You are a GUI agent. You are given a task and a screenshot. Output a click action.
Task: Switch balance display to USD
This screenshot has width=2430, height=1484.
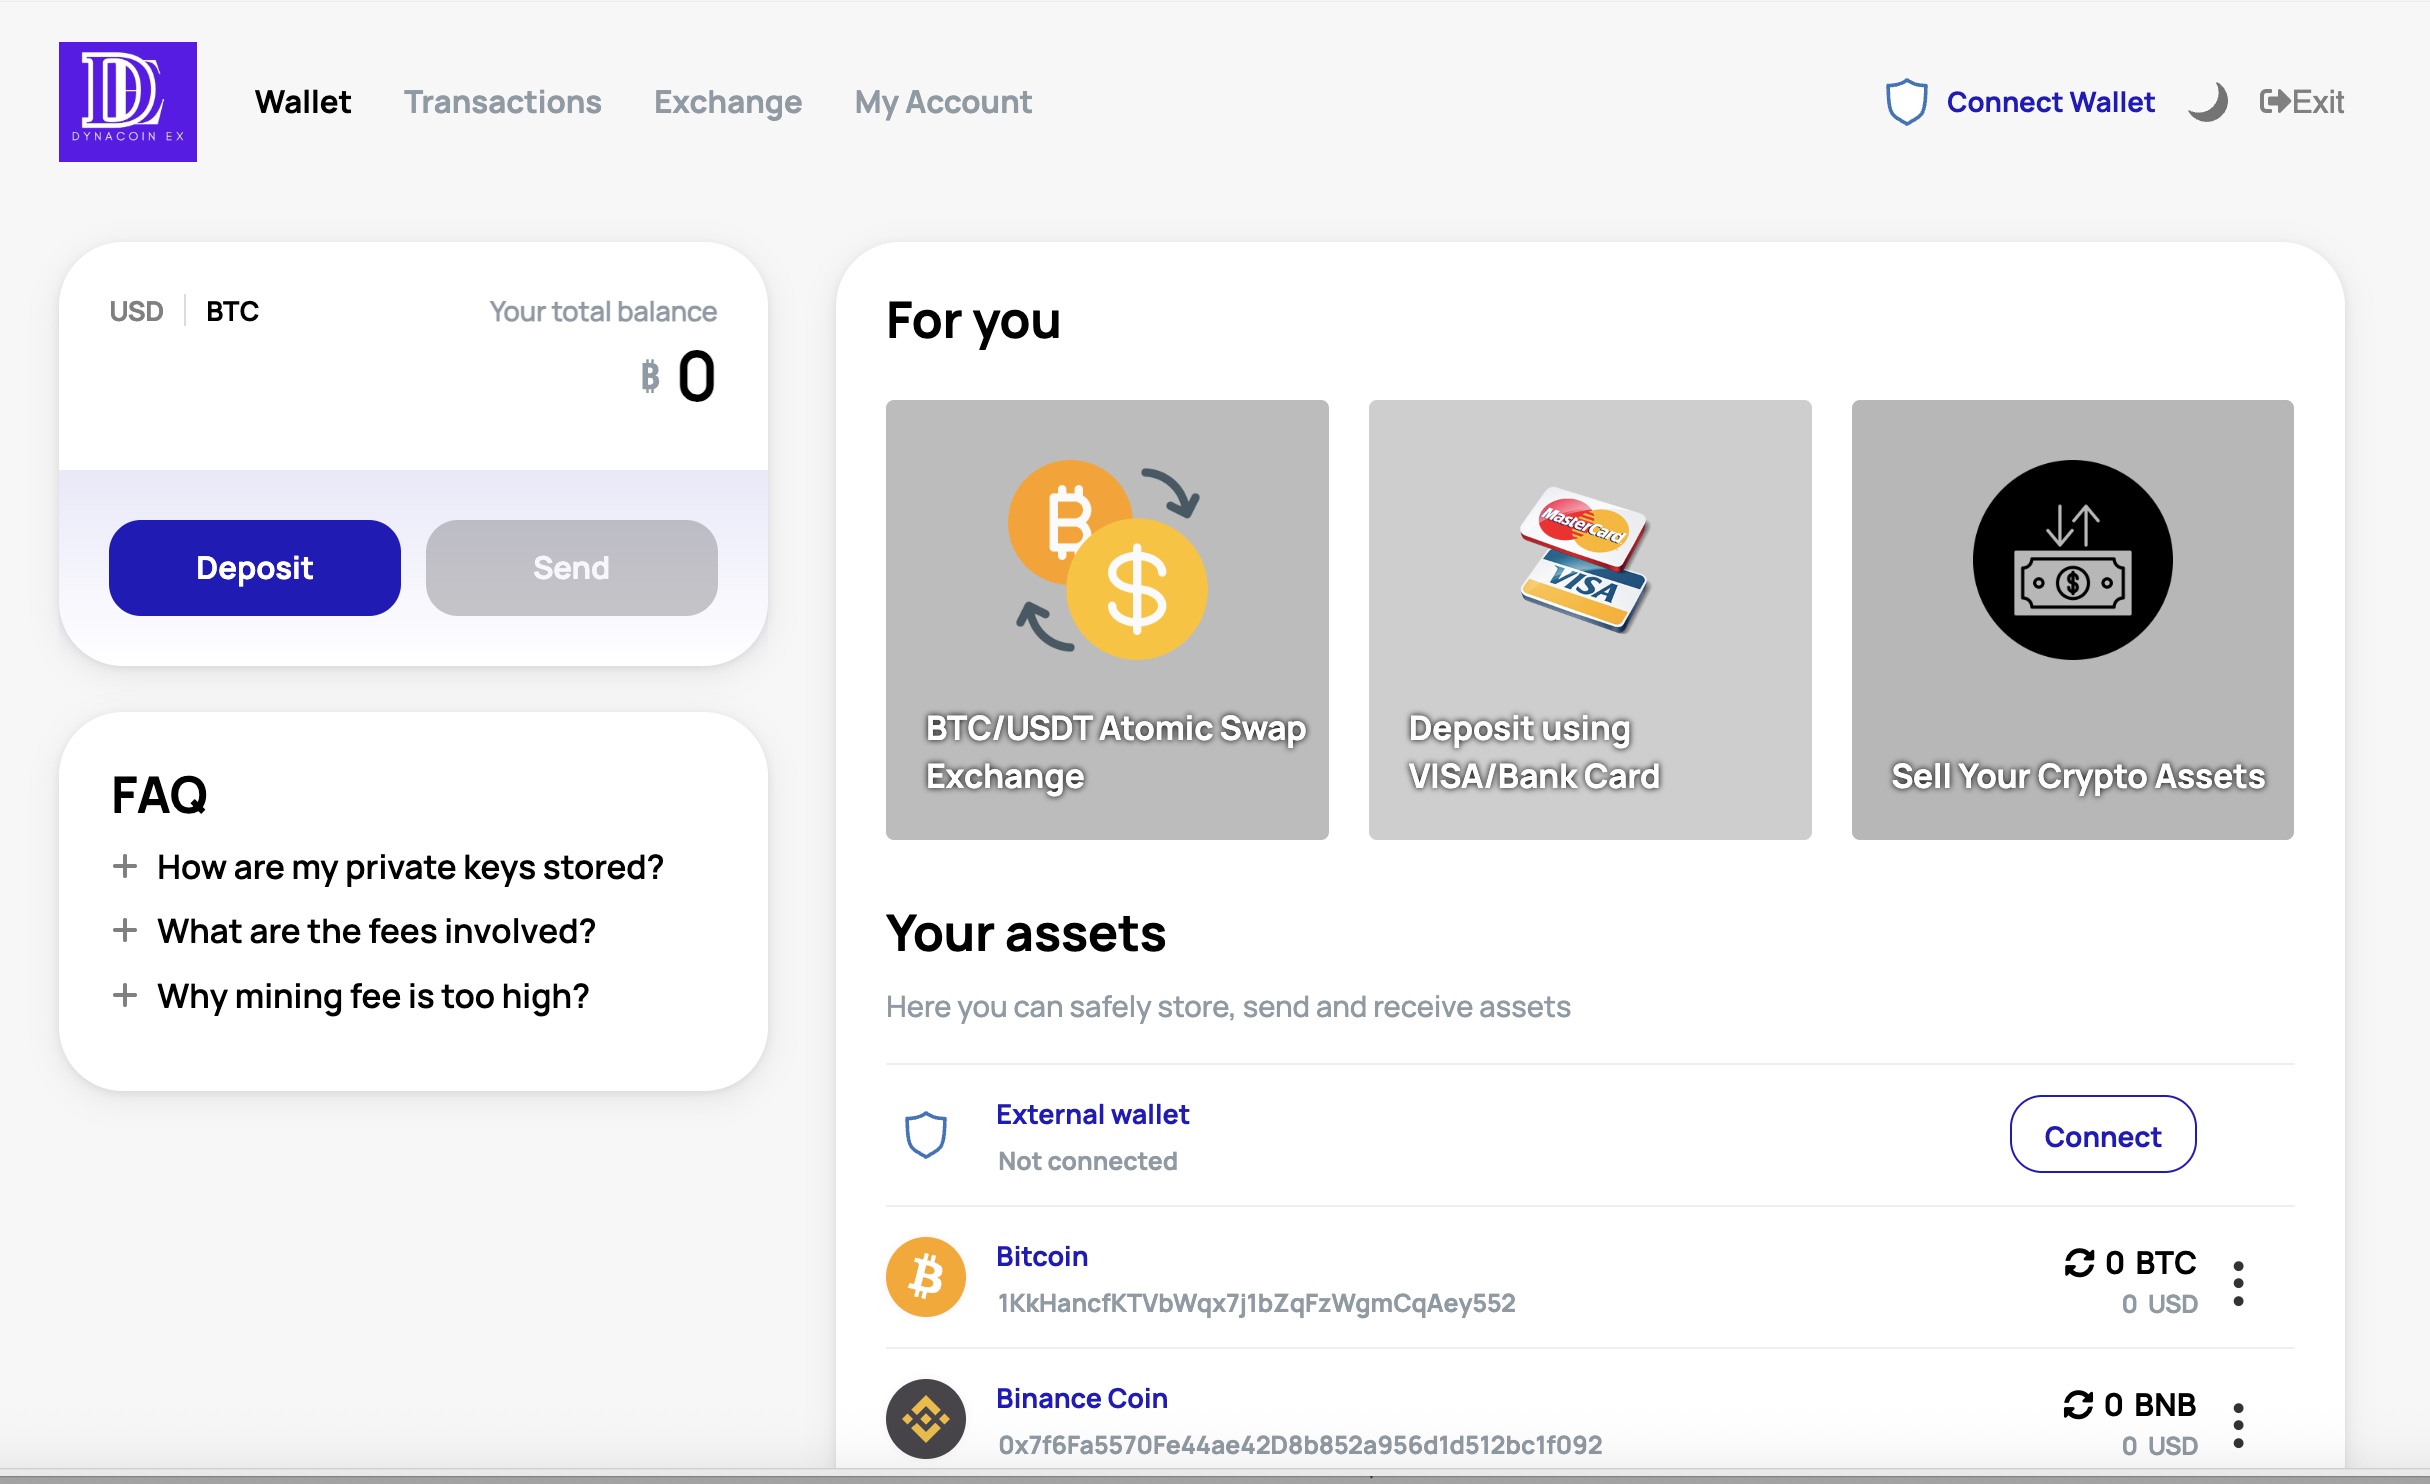point(136,312)
